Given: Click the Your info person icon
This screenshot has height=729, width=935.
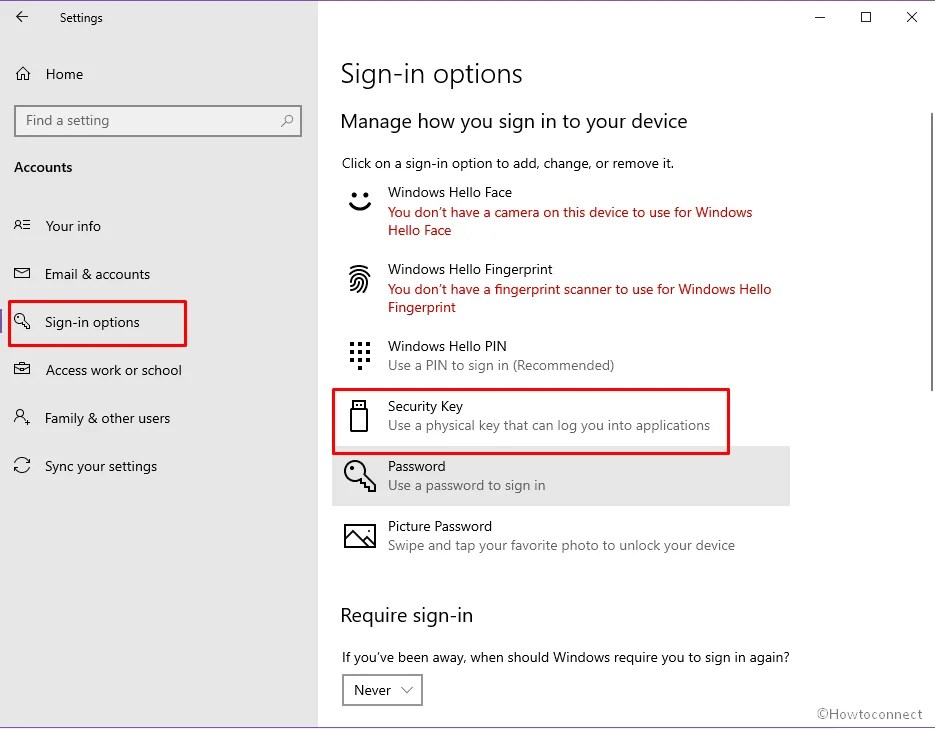Looking at the screenshot, I should pos(24,226).
